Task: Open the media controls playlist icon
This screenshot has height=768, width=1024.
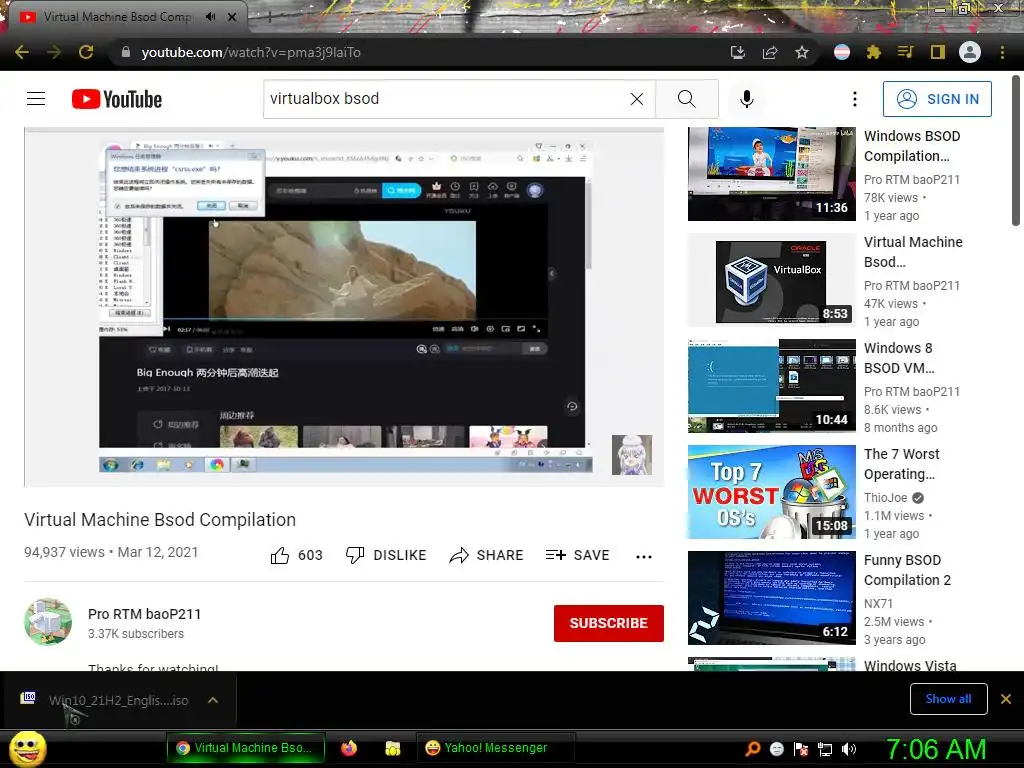Action: pyautogui.click(x=906, y=52)
